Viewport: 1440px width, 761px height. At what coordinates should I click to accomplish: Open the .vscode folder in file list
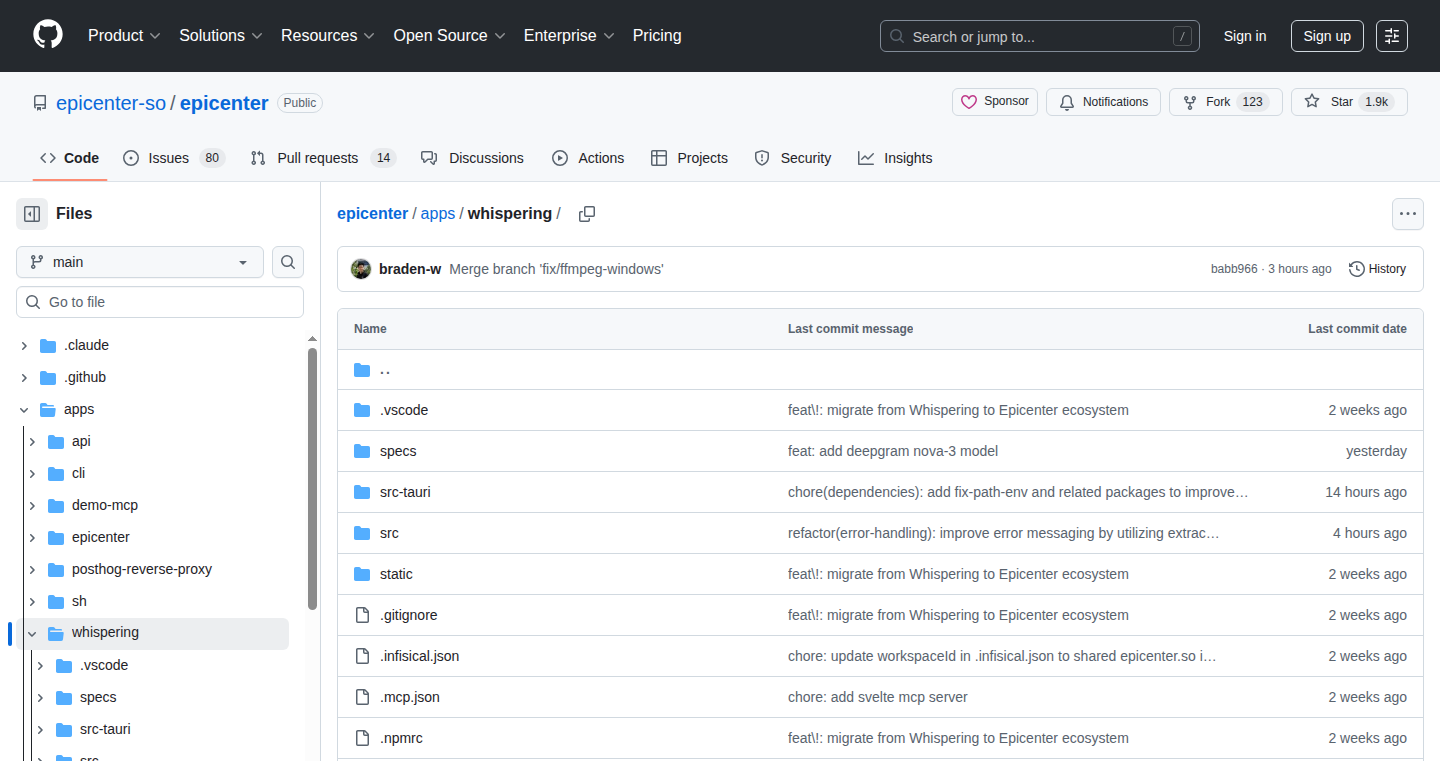(404, 410)
